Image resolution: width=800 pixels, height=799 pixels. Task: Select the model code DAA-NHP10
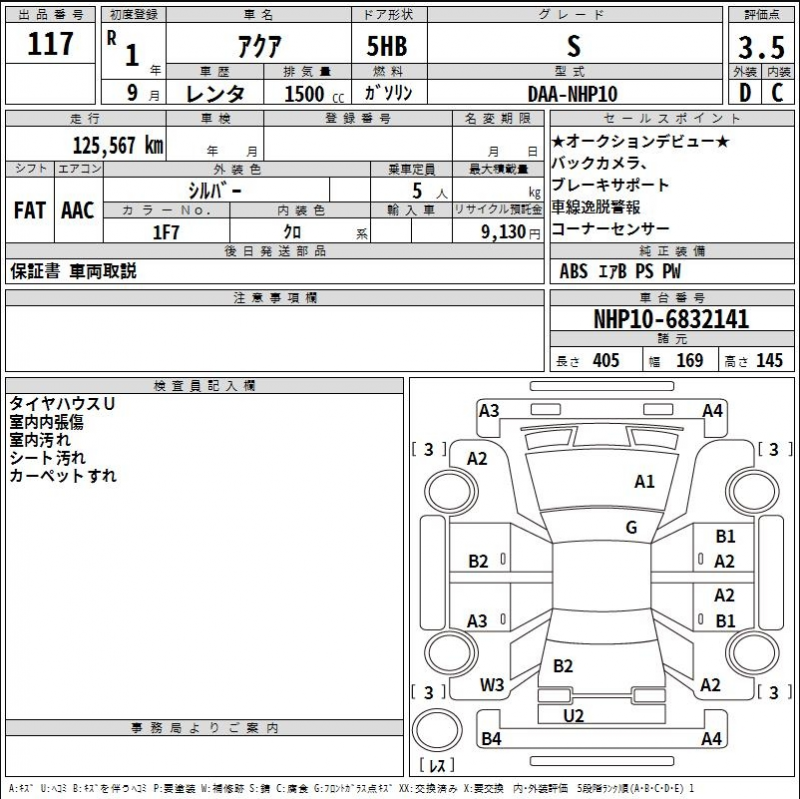572,94
